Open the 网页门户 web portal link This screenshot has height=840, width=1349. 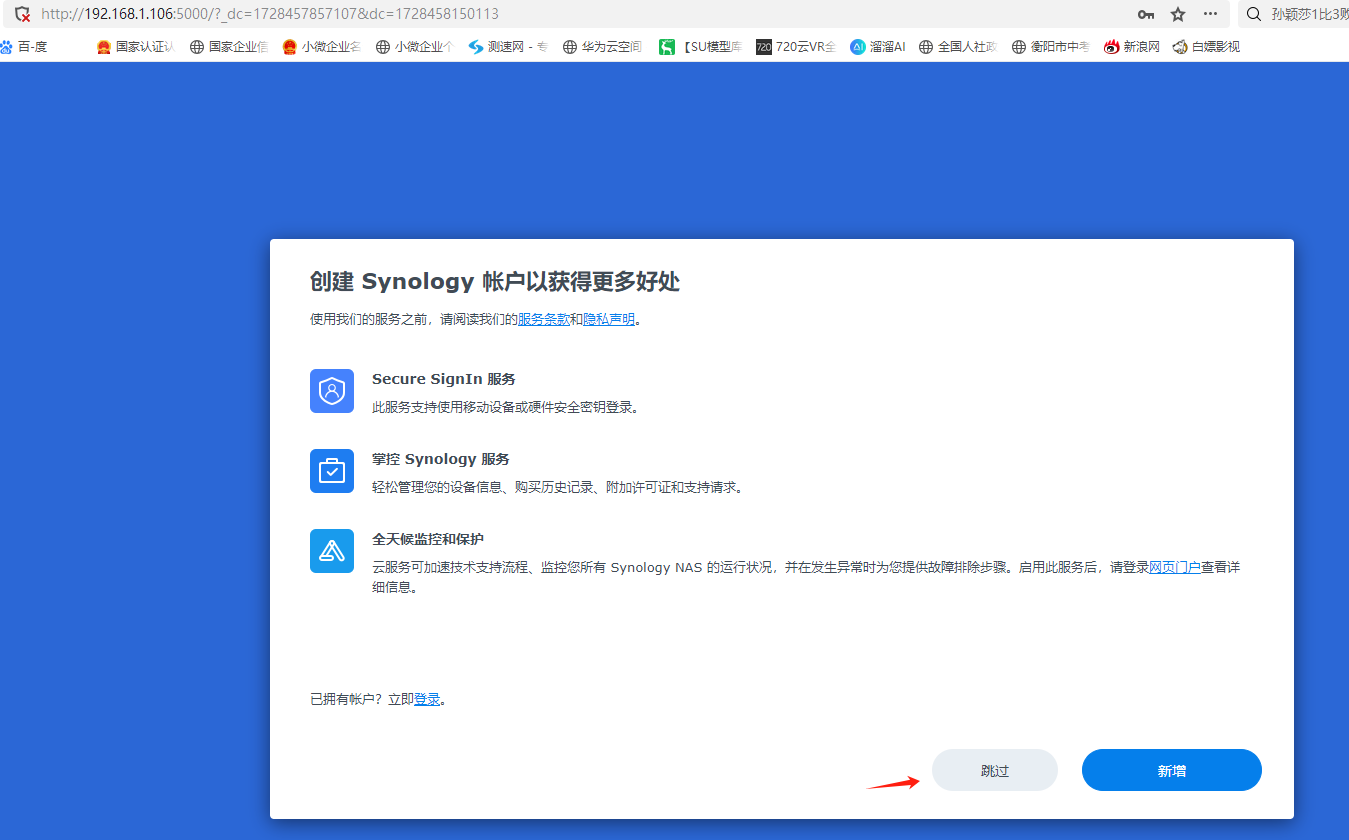(1175, 567)
